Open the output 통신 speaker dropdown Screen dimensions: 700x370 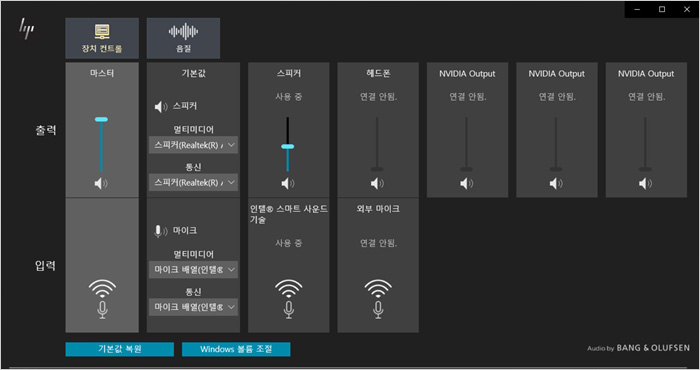(193, 183)
